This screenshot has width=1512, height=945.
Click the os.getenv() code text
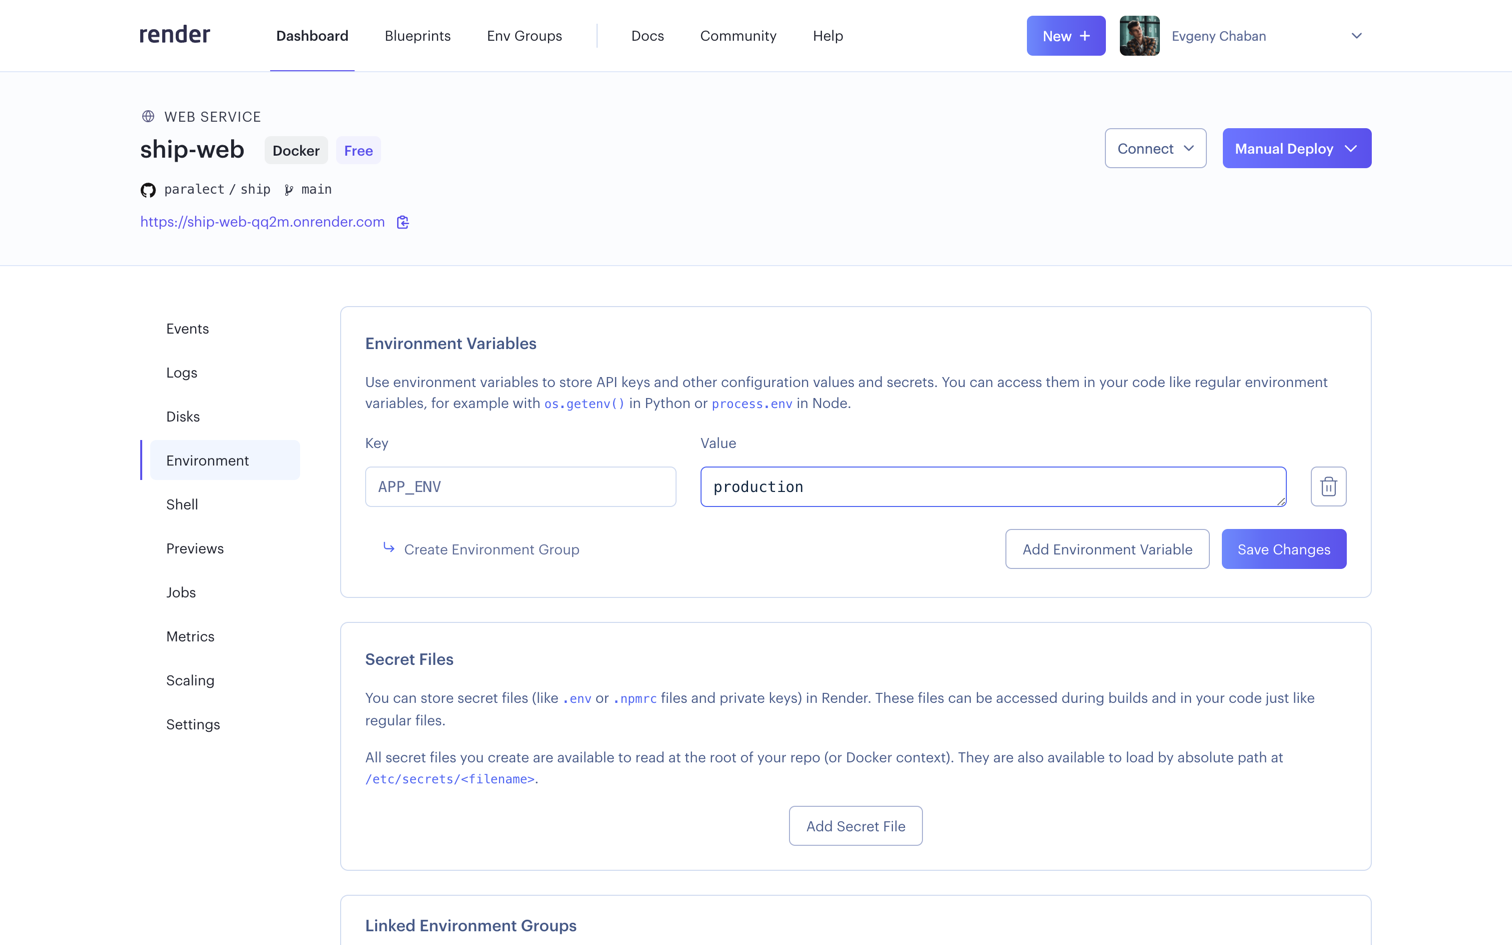584,404
